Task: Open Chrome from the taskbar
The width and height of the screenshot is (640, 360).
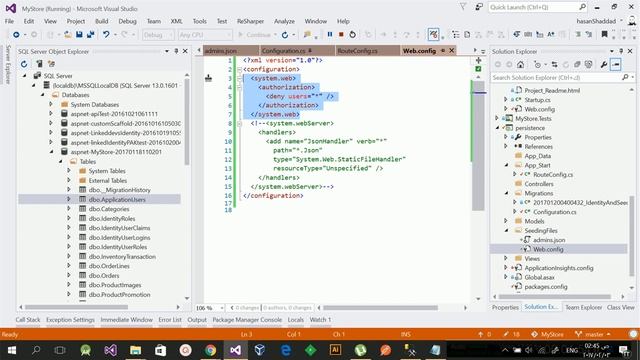Action: pos(211,350)
